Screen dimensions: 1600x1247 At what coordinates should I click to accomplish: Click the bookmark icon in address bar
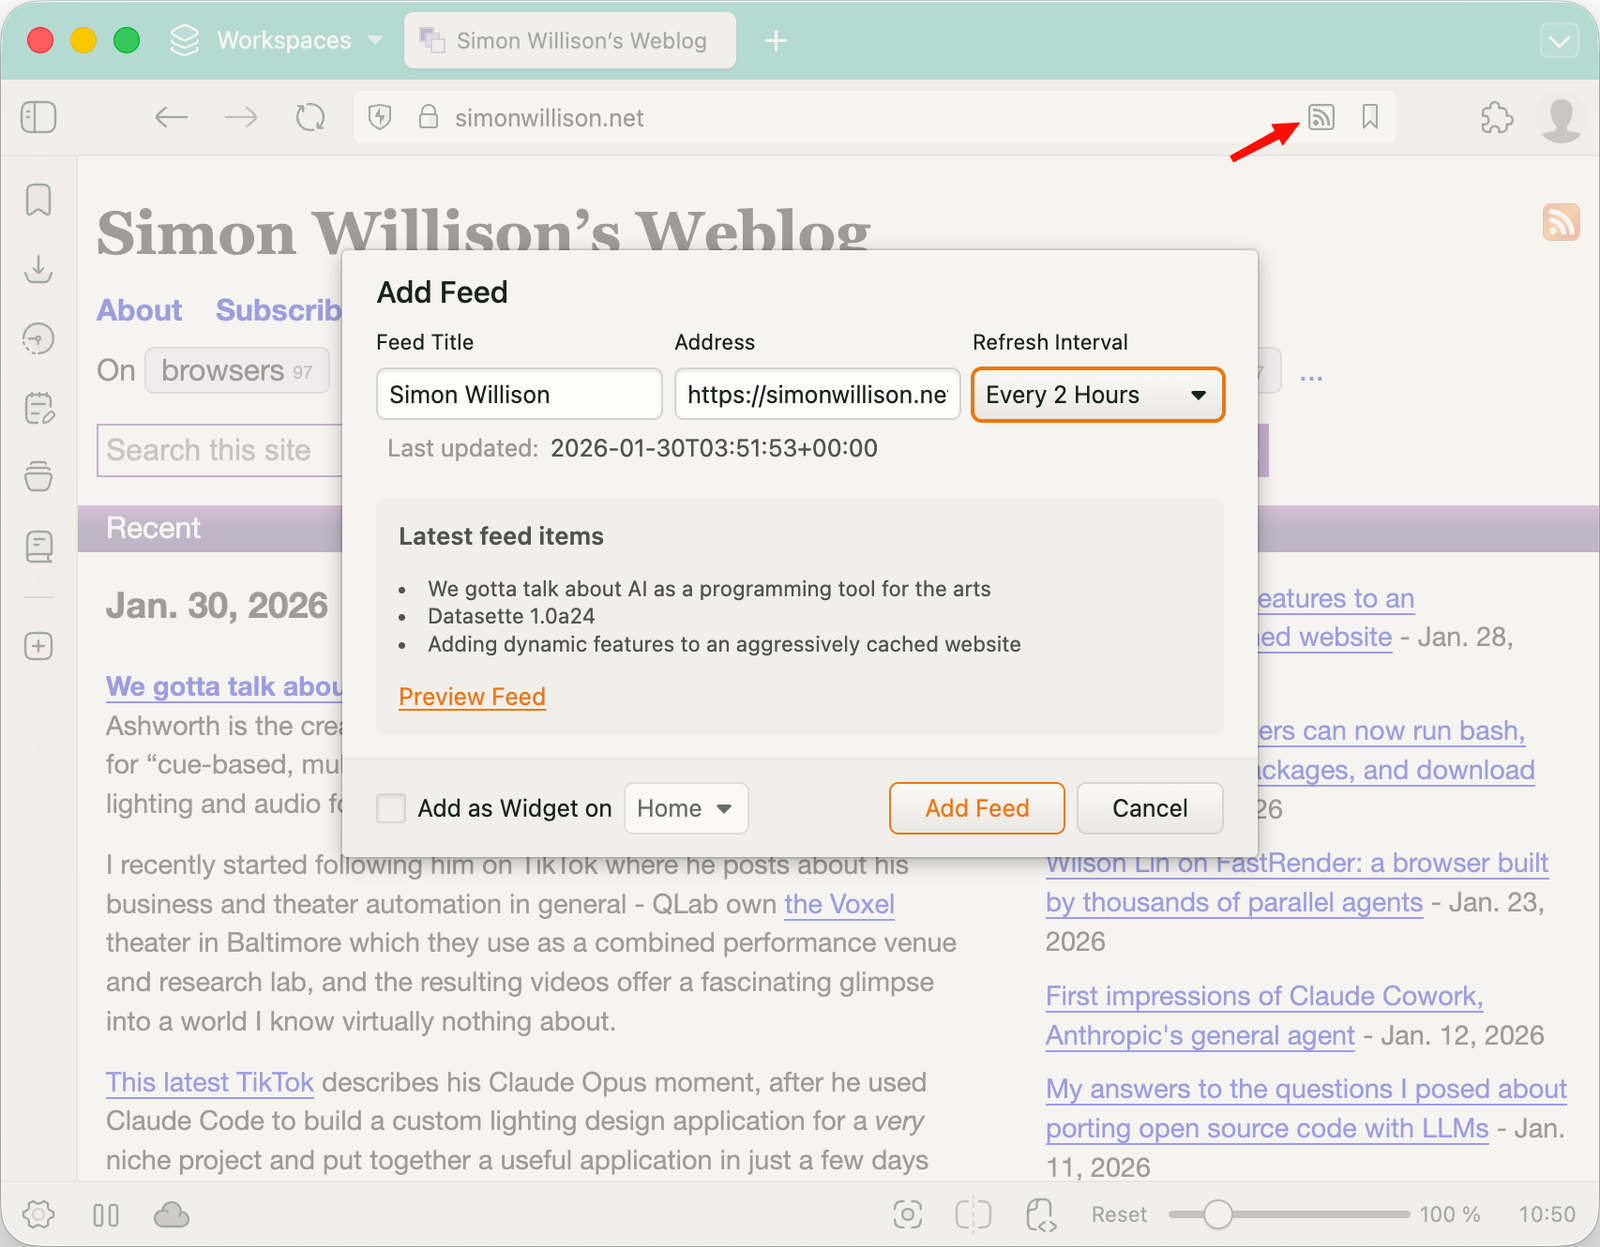coord(1370,118)
